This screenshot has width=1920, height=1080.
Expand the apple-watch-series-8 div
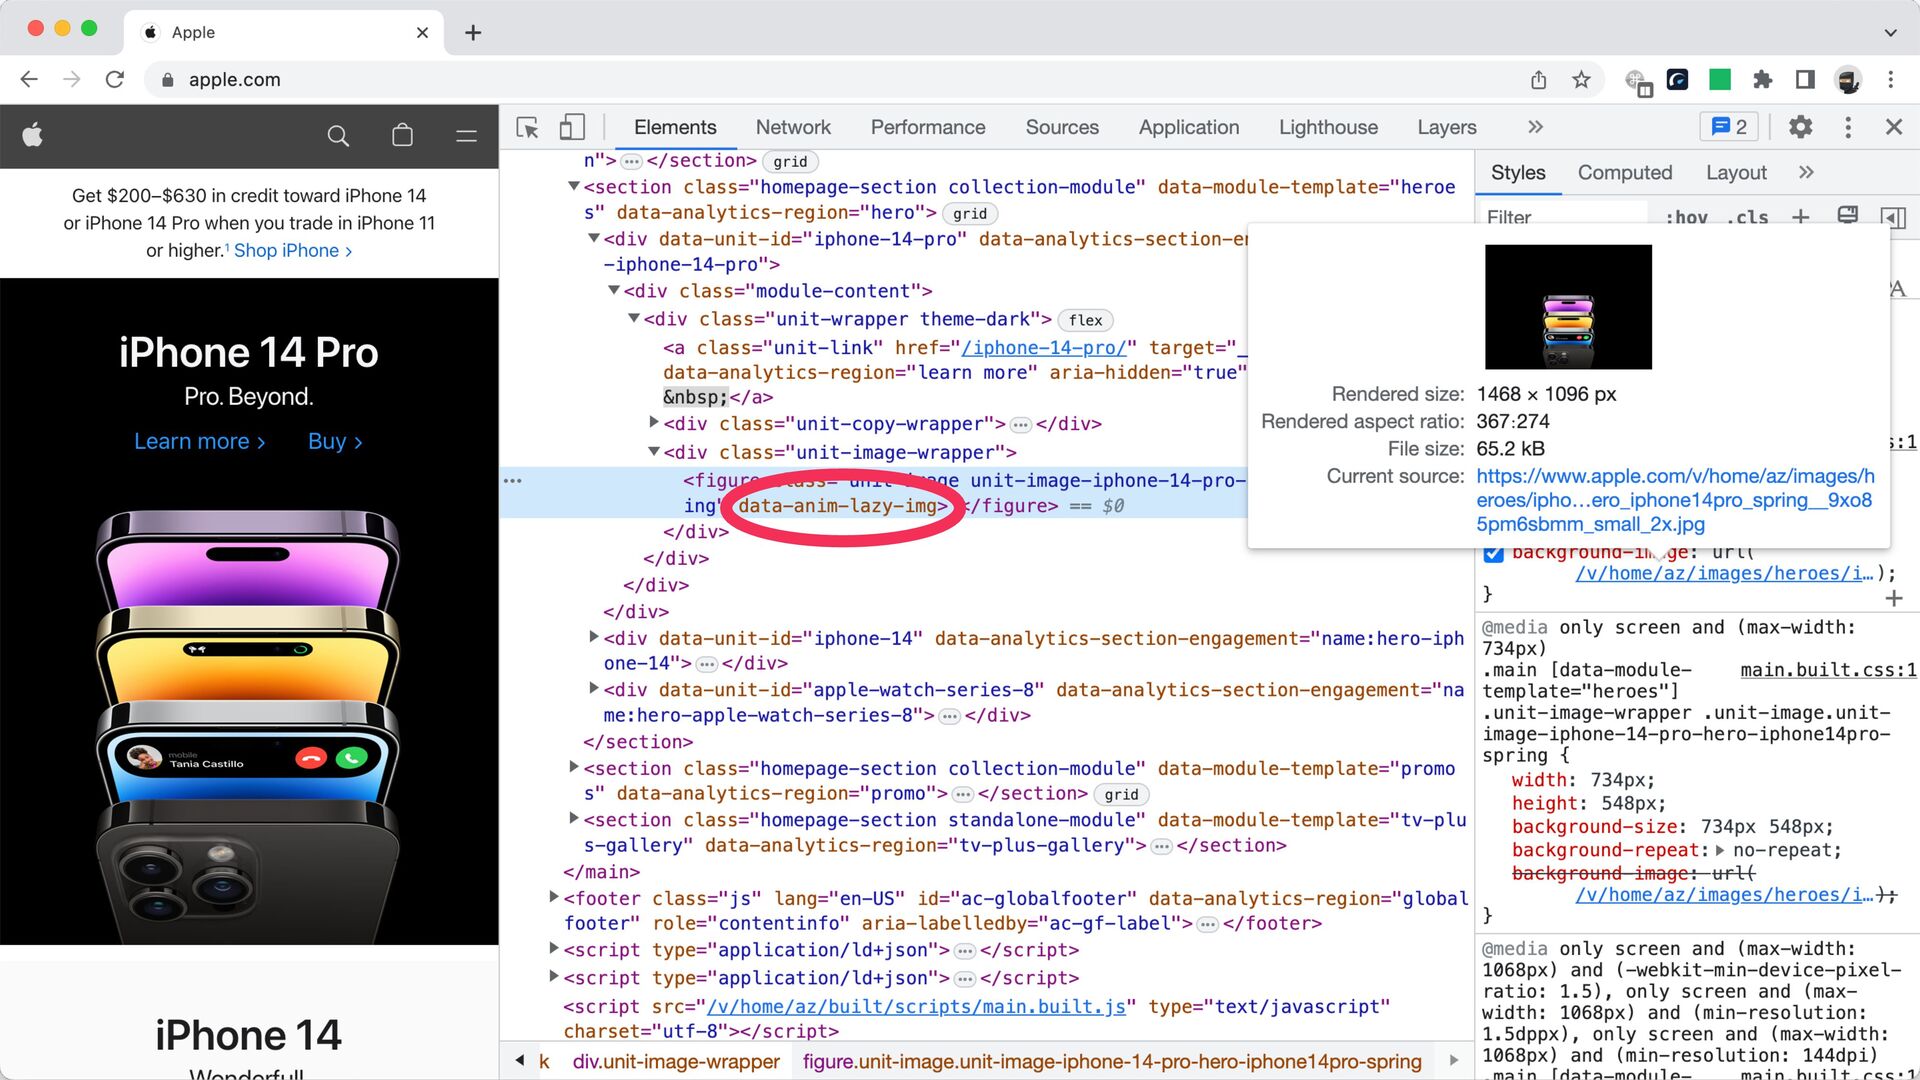point(594,689)
